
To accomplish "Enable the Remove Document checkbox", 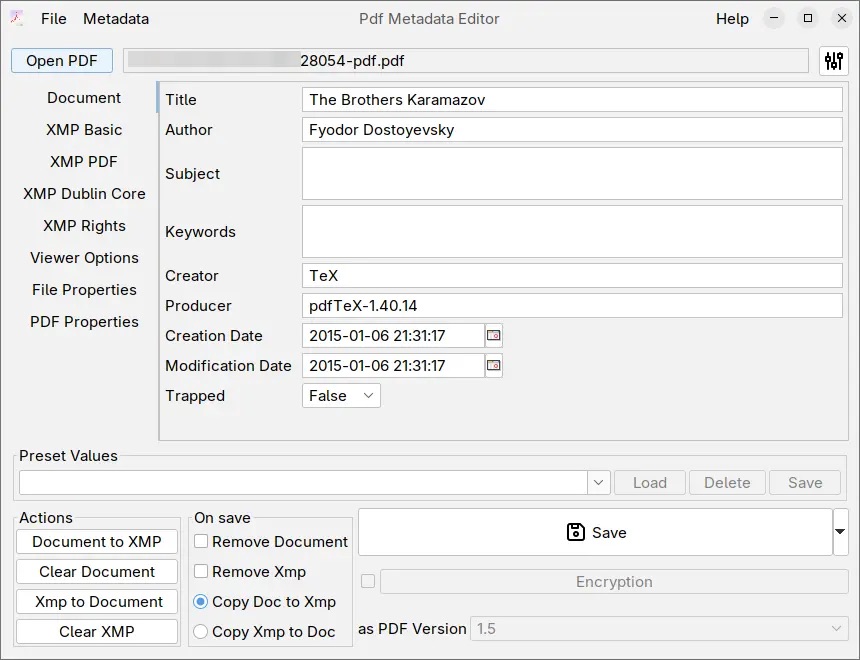I will click(x=199, y=541).
